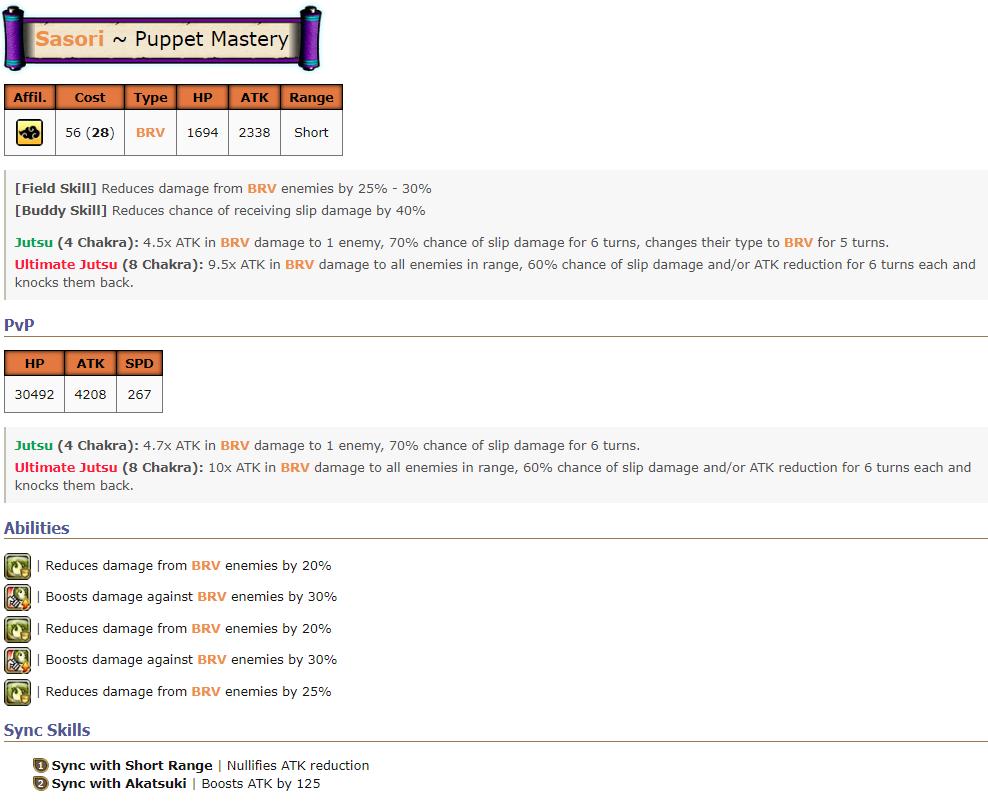Viewport: 988px width, 805px height.
Task: Click the orange 'BRV' type cell
Action: [x=151, y=132]
